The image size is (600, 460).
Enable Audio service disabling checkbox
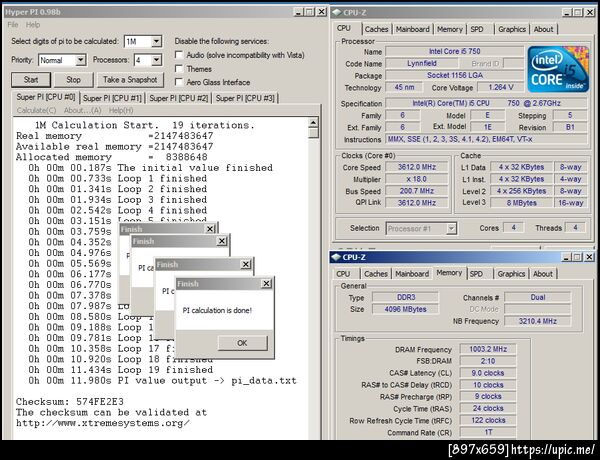pyautogui.click(x=179, y=55)
